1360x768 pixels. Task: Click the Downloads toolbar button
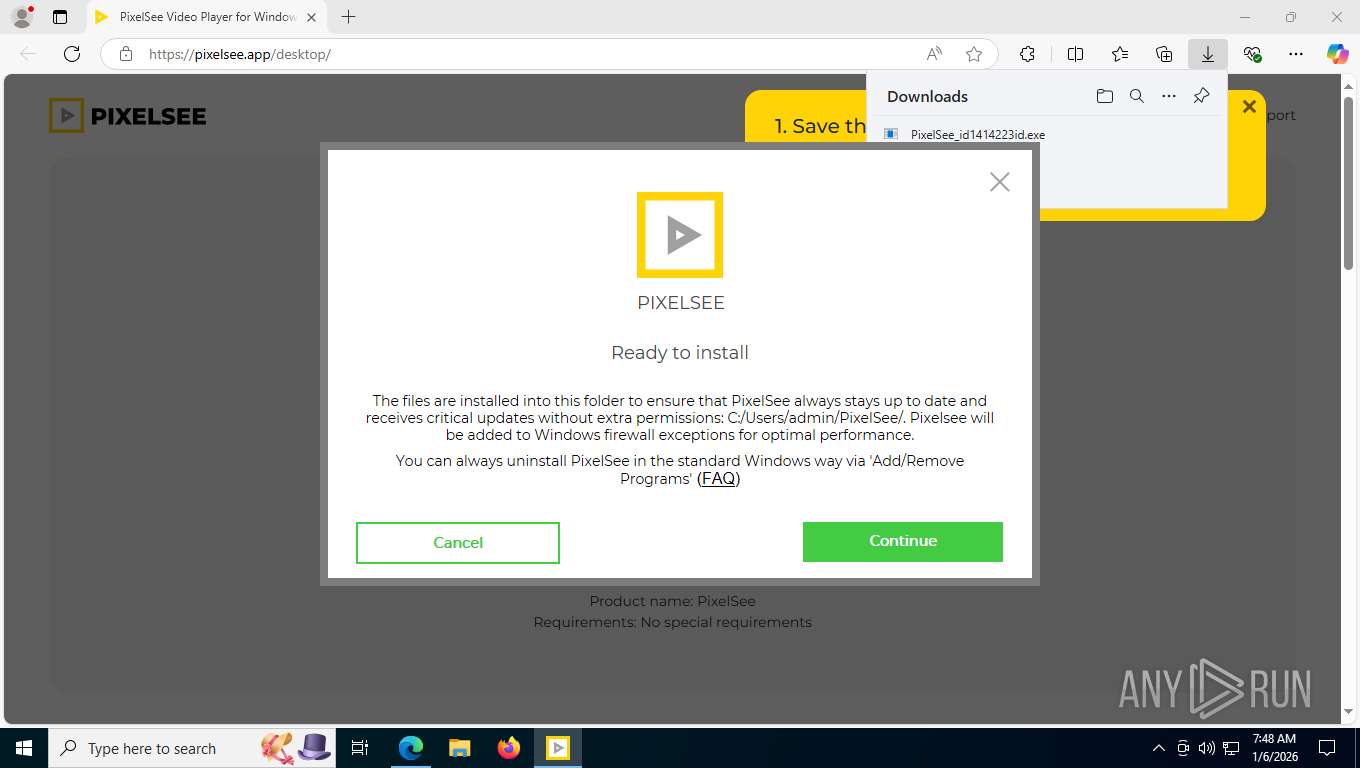click(x=1208, y=54)
